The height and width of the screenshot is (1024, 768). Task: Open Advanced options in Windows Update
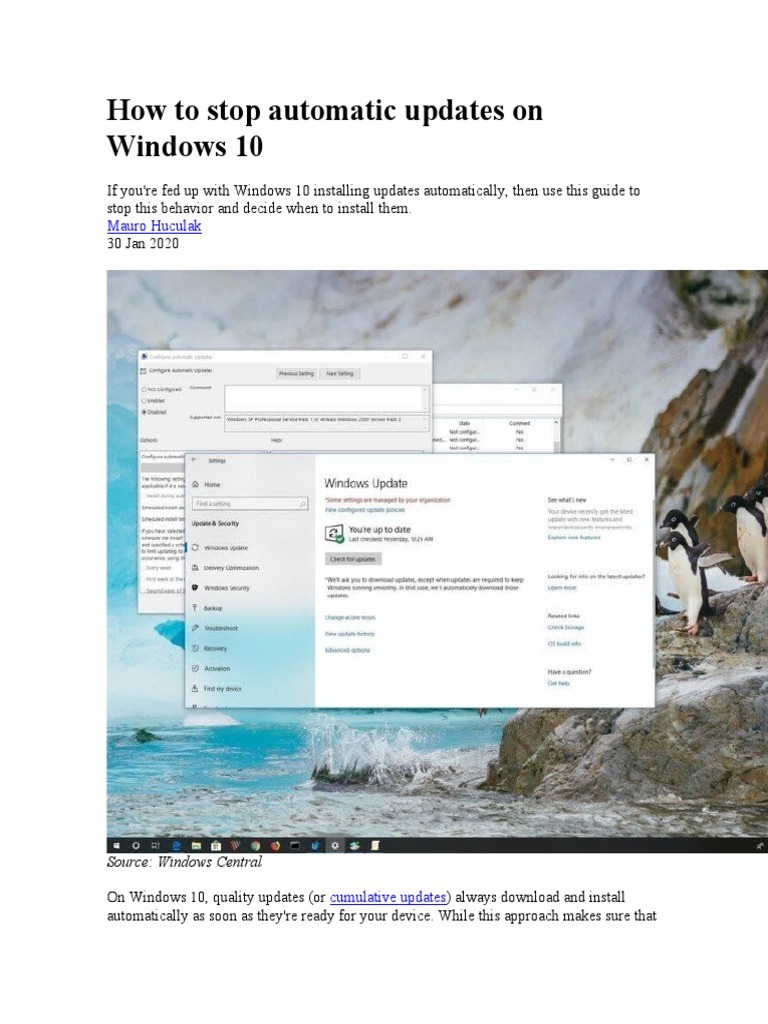coord(347,650)
